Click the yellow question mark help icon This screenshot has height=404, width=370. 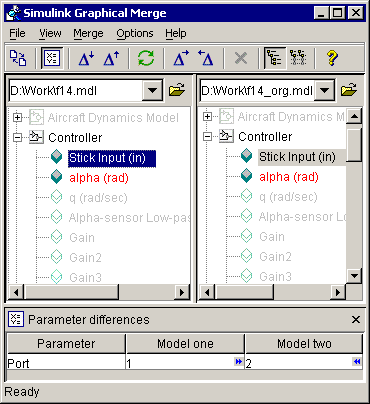point(332,58)
